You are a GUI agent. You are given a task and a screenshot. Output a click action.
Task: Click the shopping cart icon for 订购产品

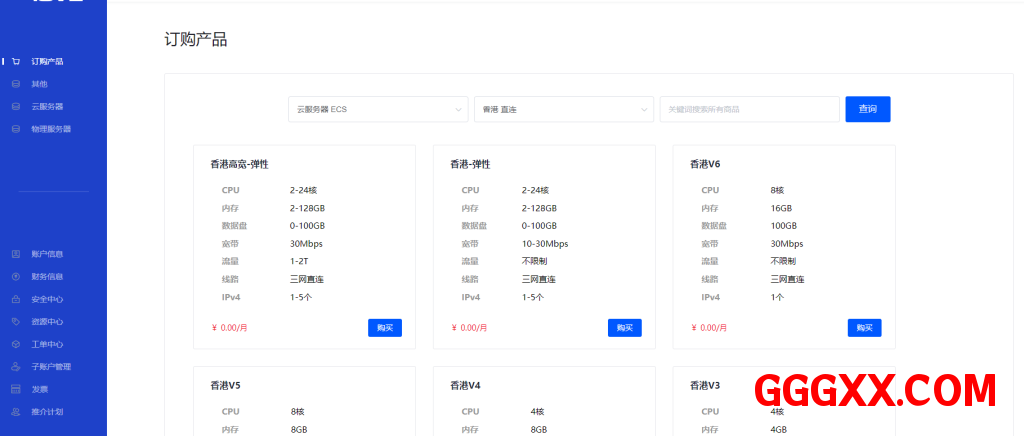pyautogui.click(x=16, y=62)
